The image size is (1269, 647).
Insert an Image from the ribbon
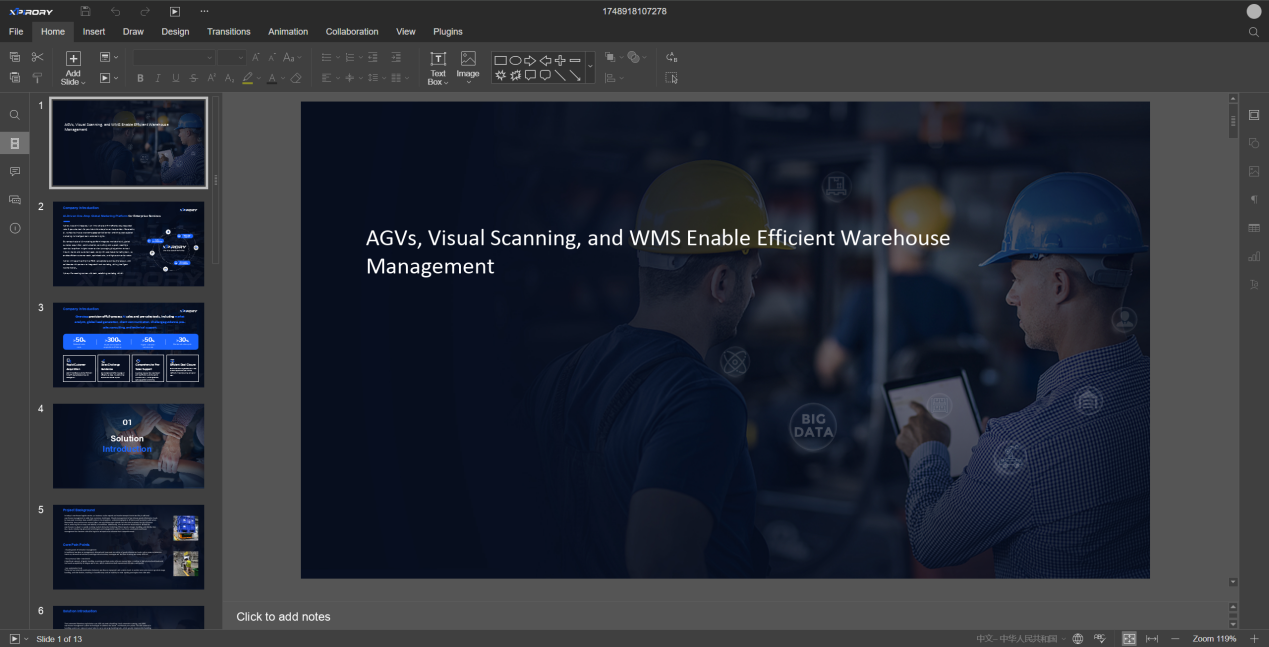pos(468,66)
